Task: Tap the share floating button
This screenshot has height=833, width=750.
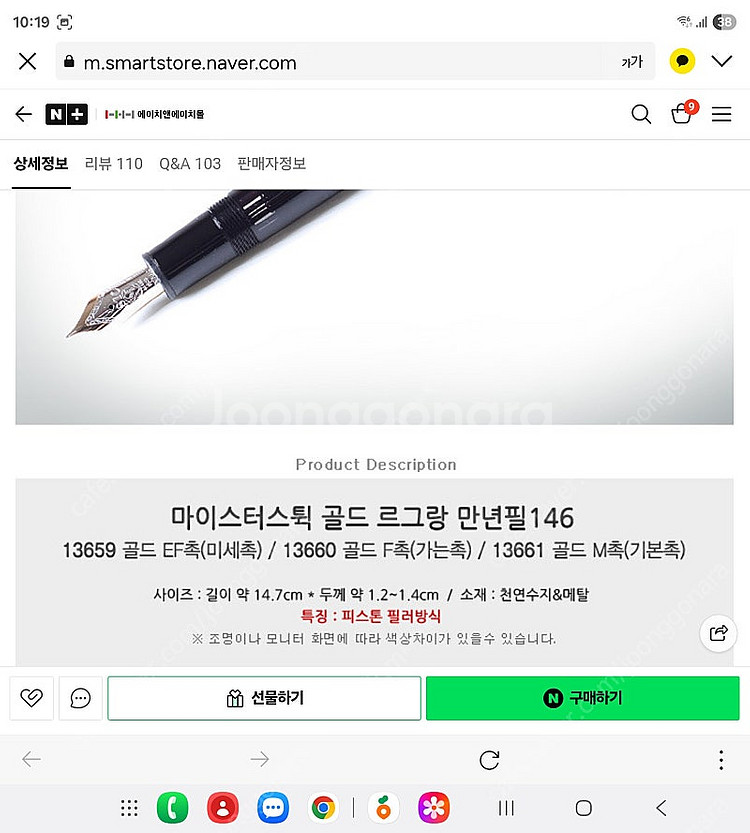Action: click(x=718, y=633)
